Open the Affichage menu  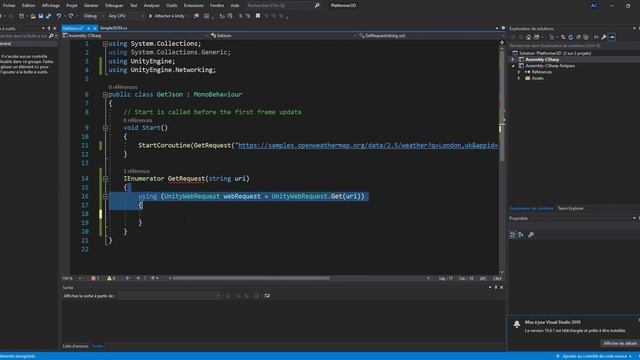click(51, 5)
